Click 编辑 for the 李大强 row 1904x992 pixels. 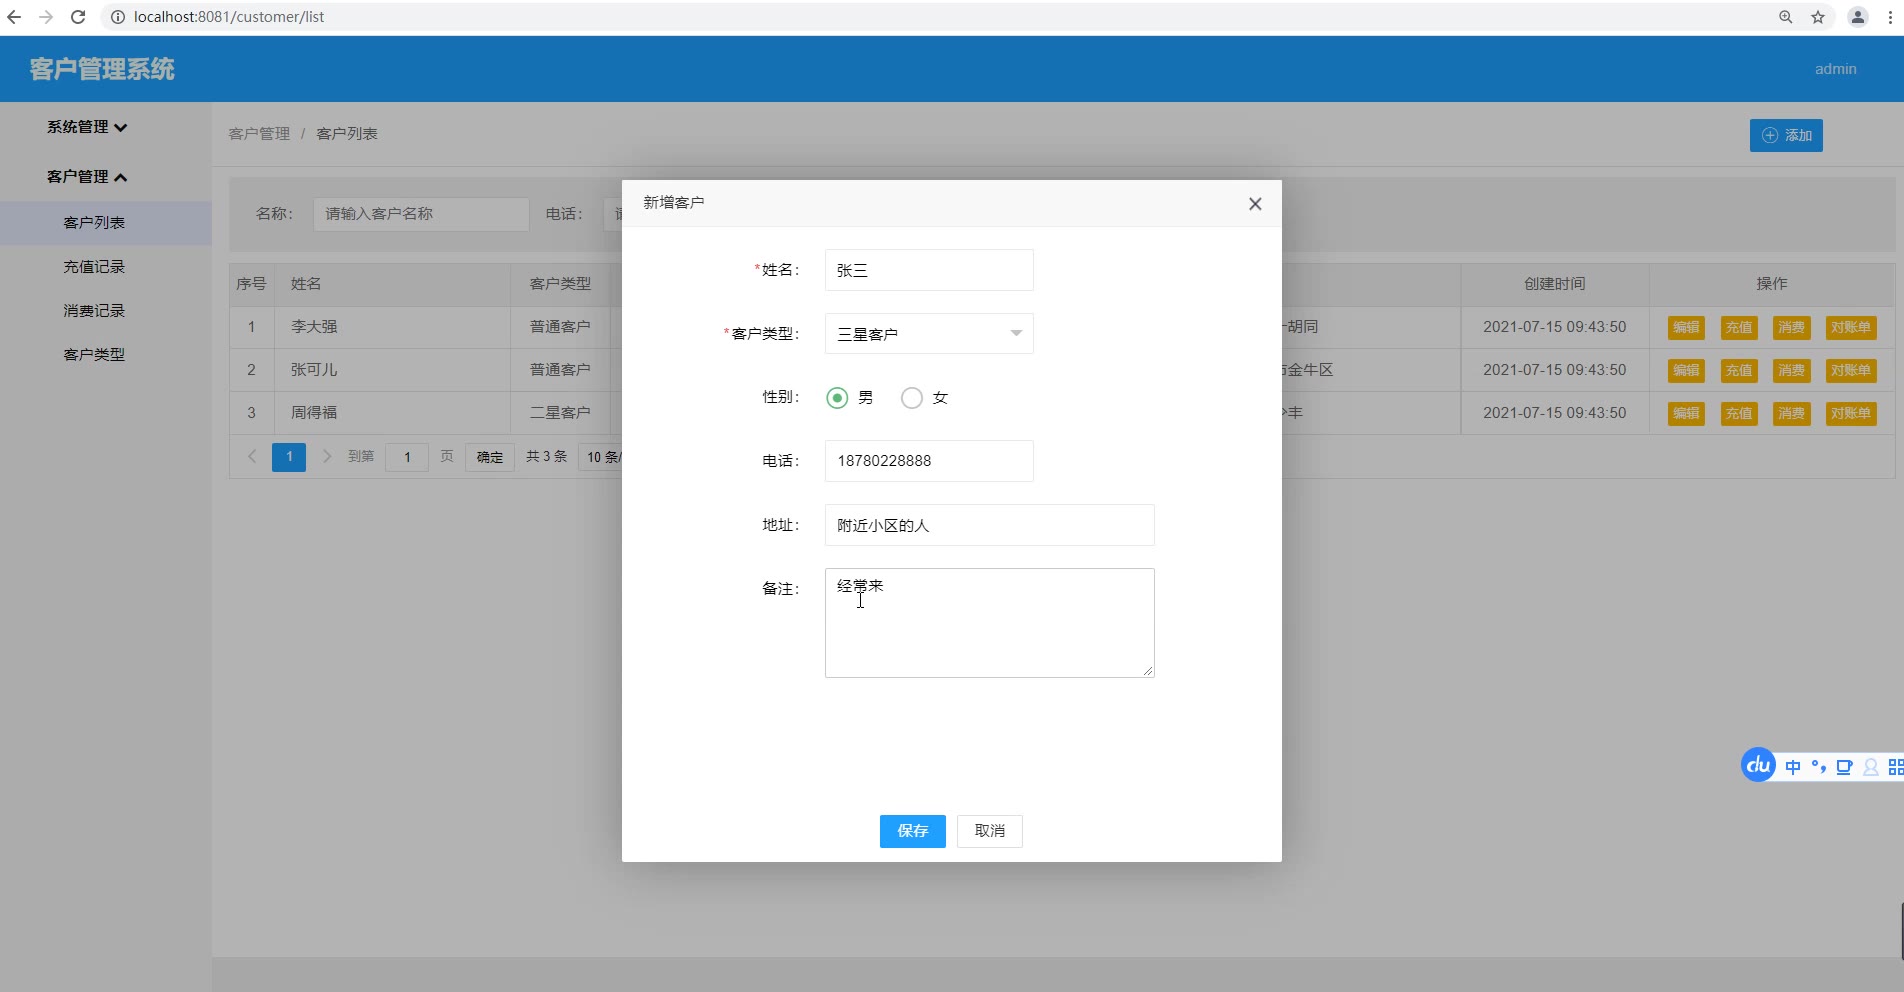(x=1686, y=328)
